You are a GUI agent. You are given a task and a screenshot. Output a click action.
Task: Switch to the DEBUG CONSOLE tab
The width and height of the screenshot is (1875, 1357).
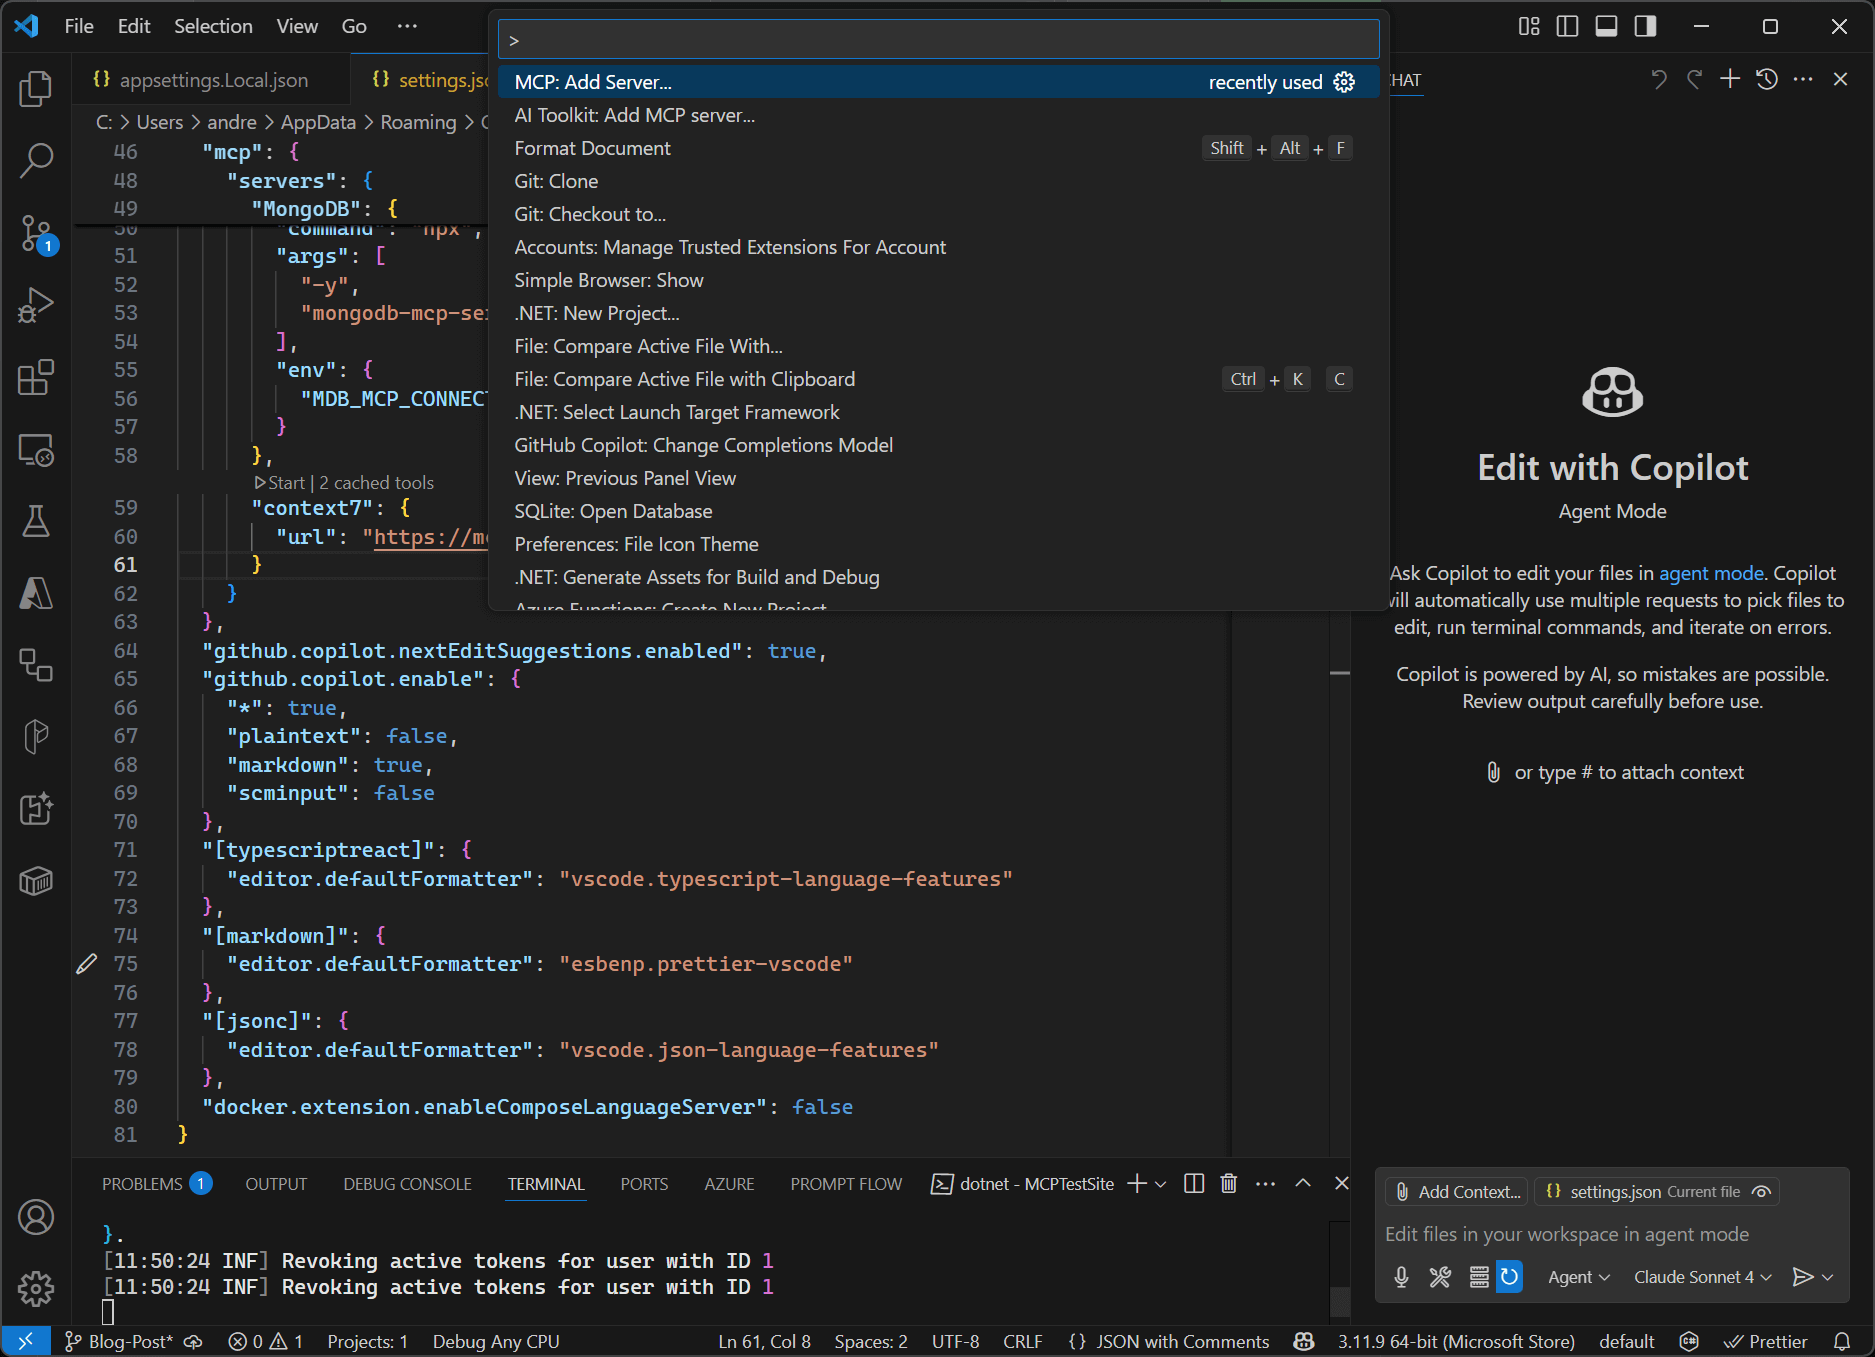(x=407, y=1184)
